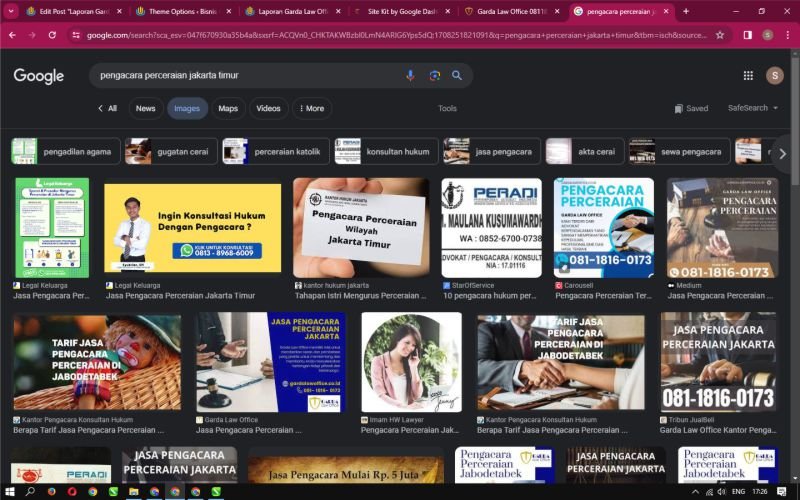This screenshot has width=800, height=500.
Task: Click in the search query field
Action: tap(240, 75)
